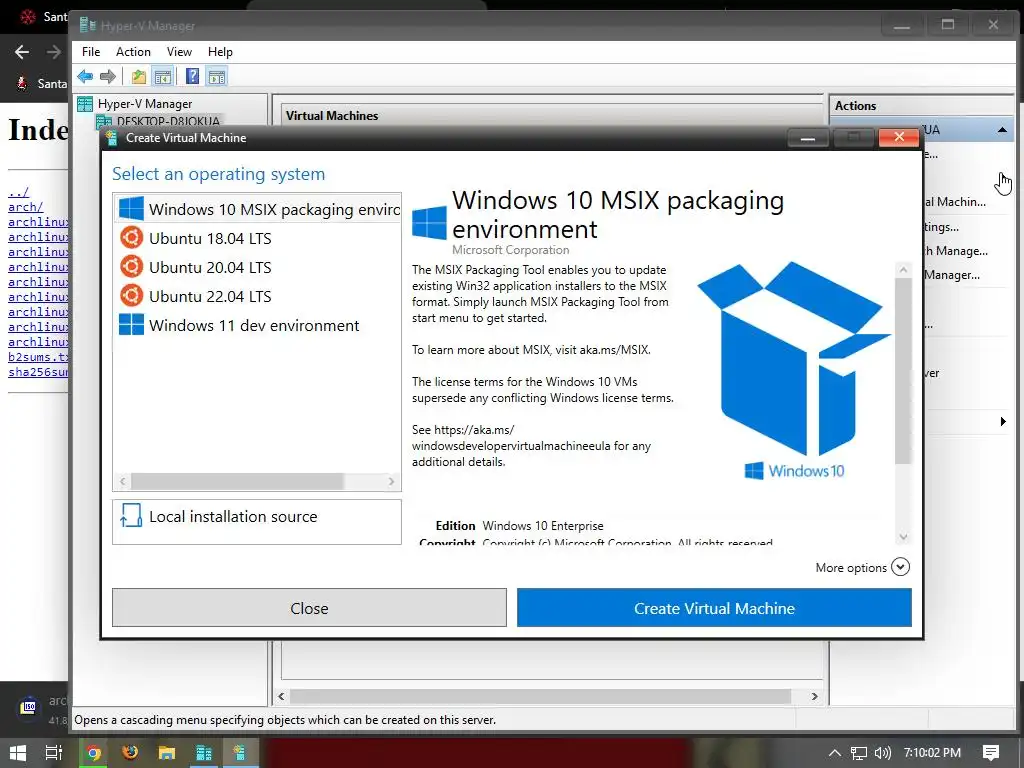Open Firefox from the taskbar

point(130,753)
